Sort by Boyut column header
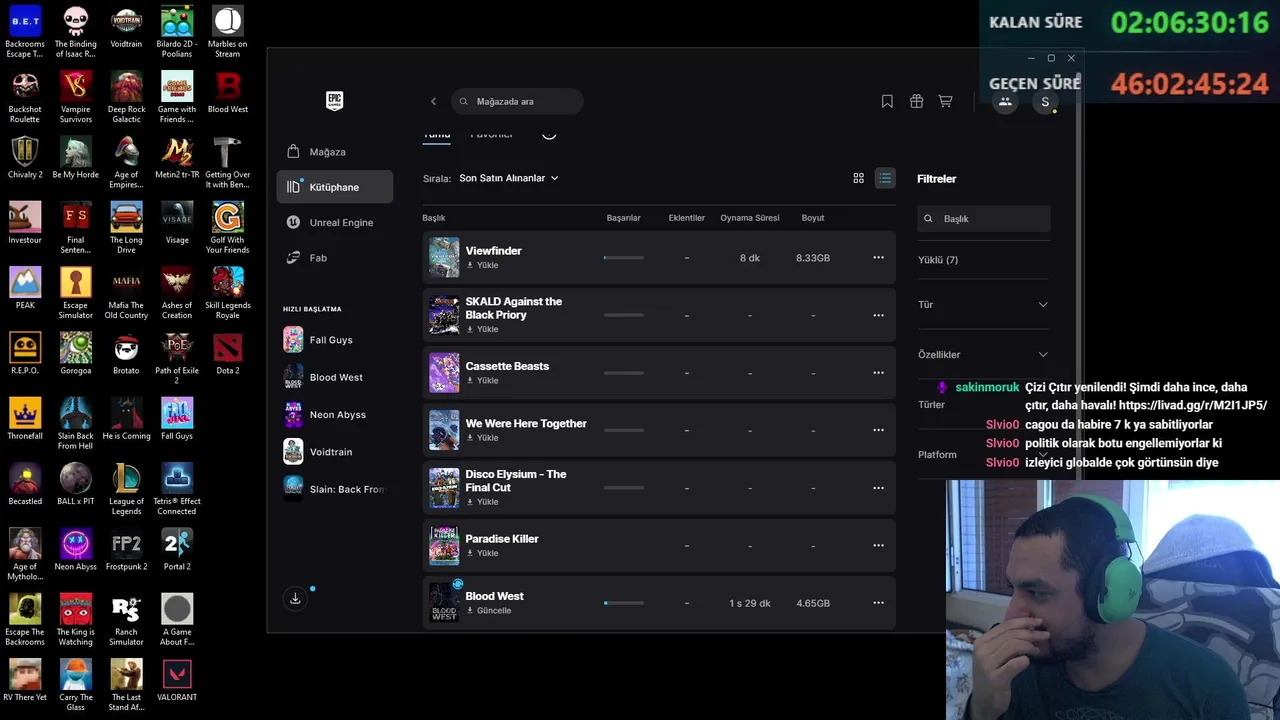Screen dimensions: 1280x720 [813, 218]
